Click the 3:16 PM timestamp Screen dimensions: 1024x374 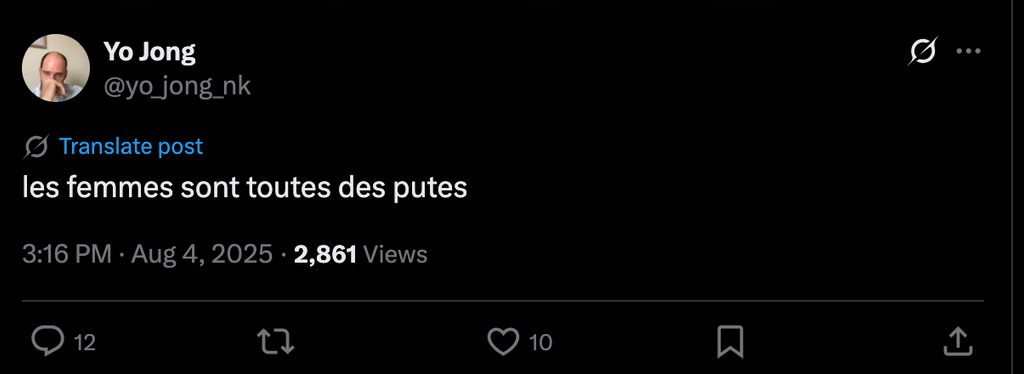(x=67, y=254)
